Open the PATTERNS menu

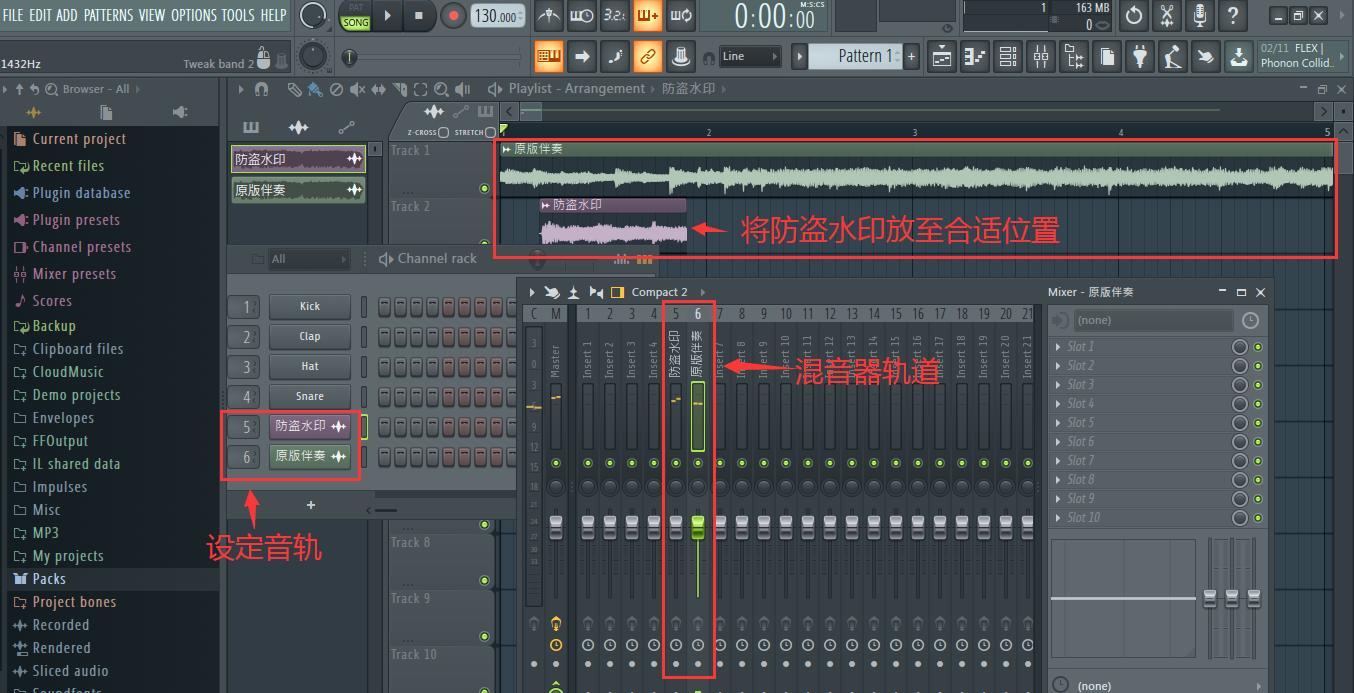click(x=109, y=15)
